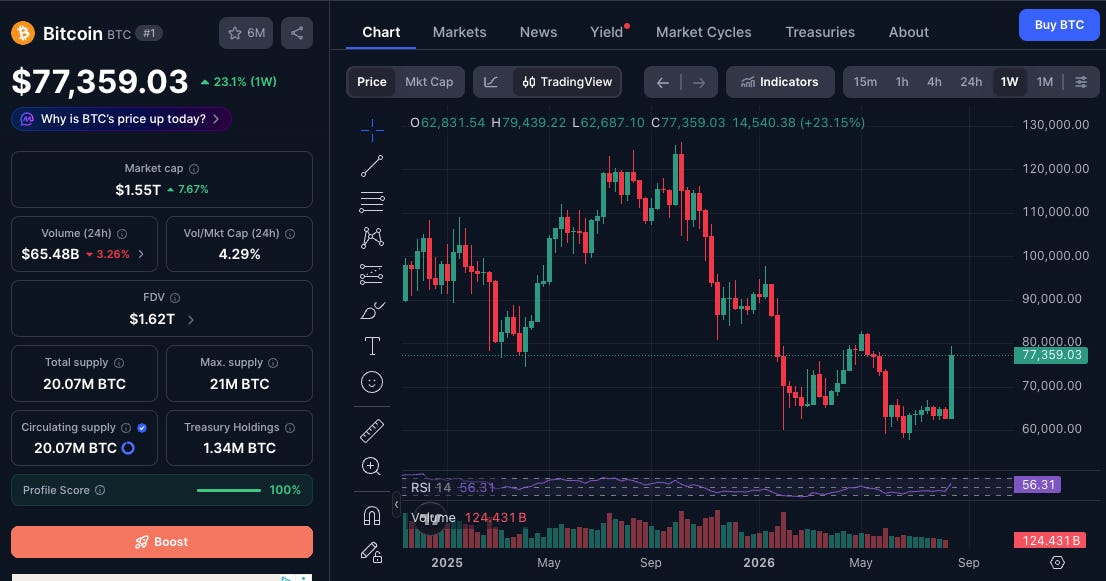The image size is (1106, 581).
Task: Select the Fibonacci retracement tool
Action: (372, 202)
